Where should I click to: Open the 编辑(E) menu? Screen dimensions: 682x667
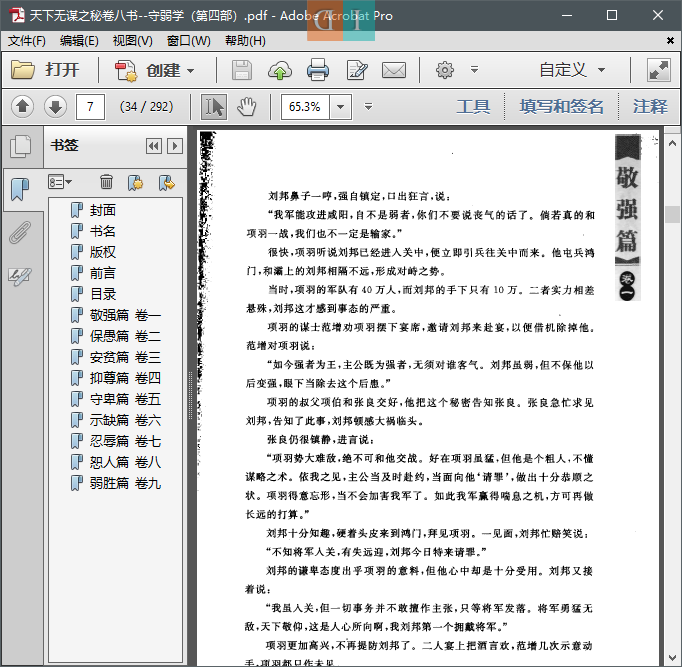[79, 41]
